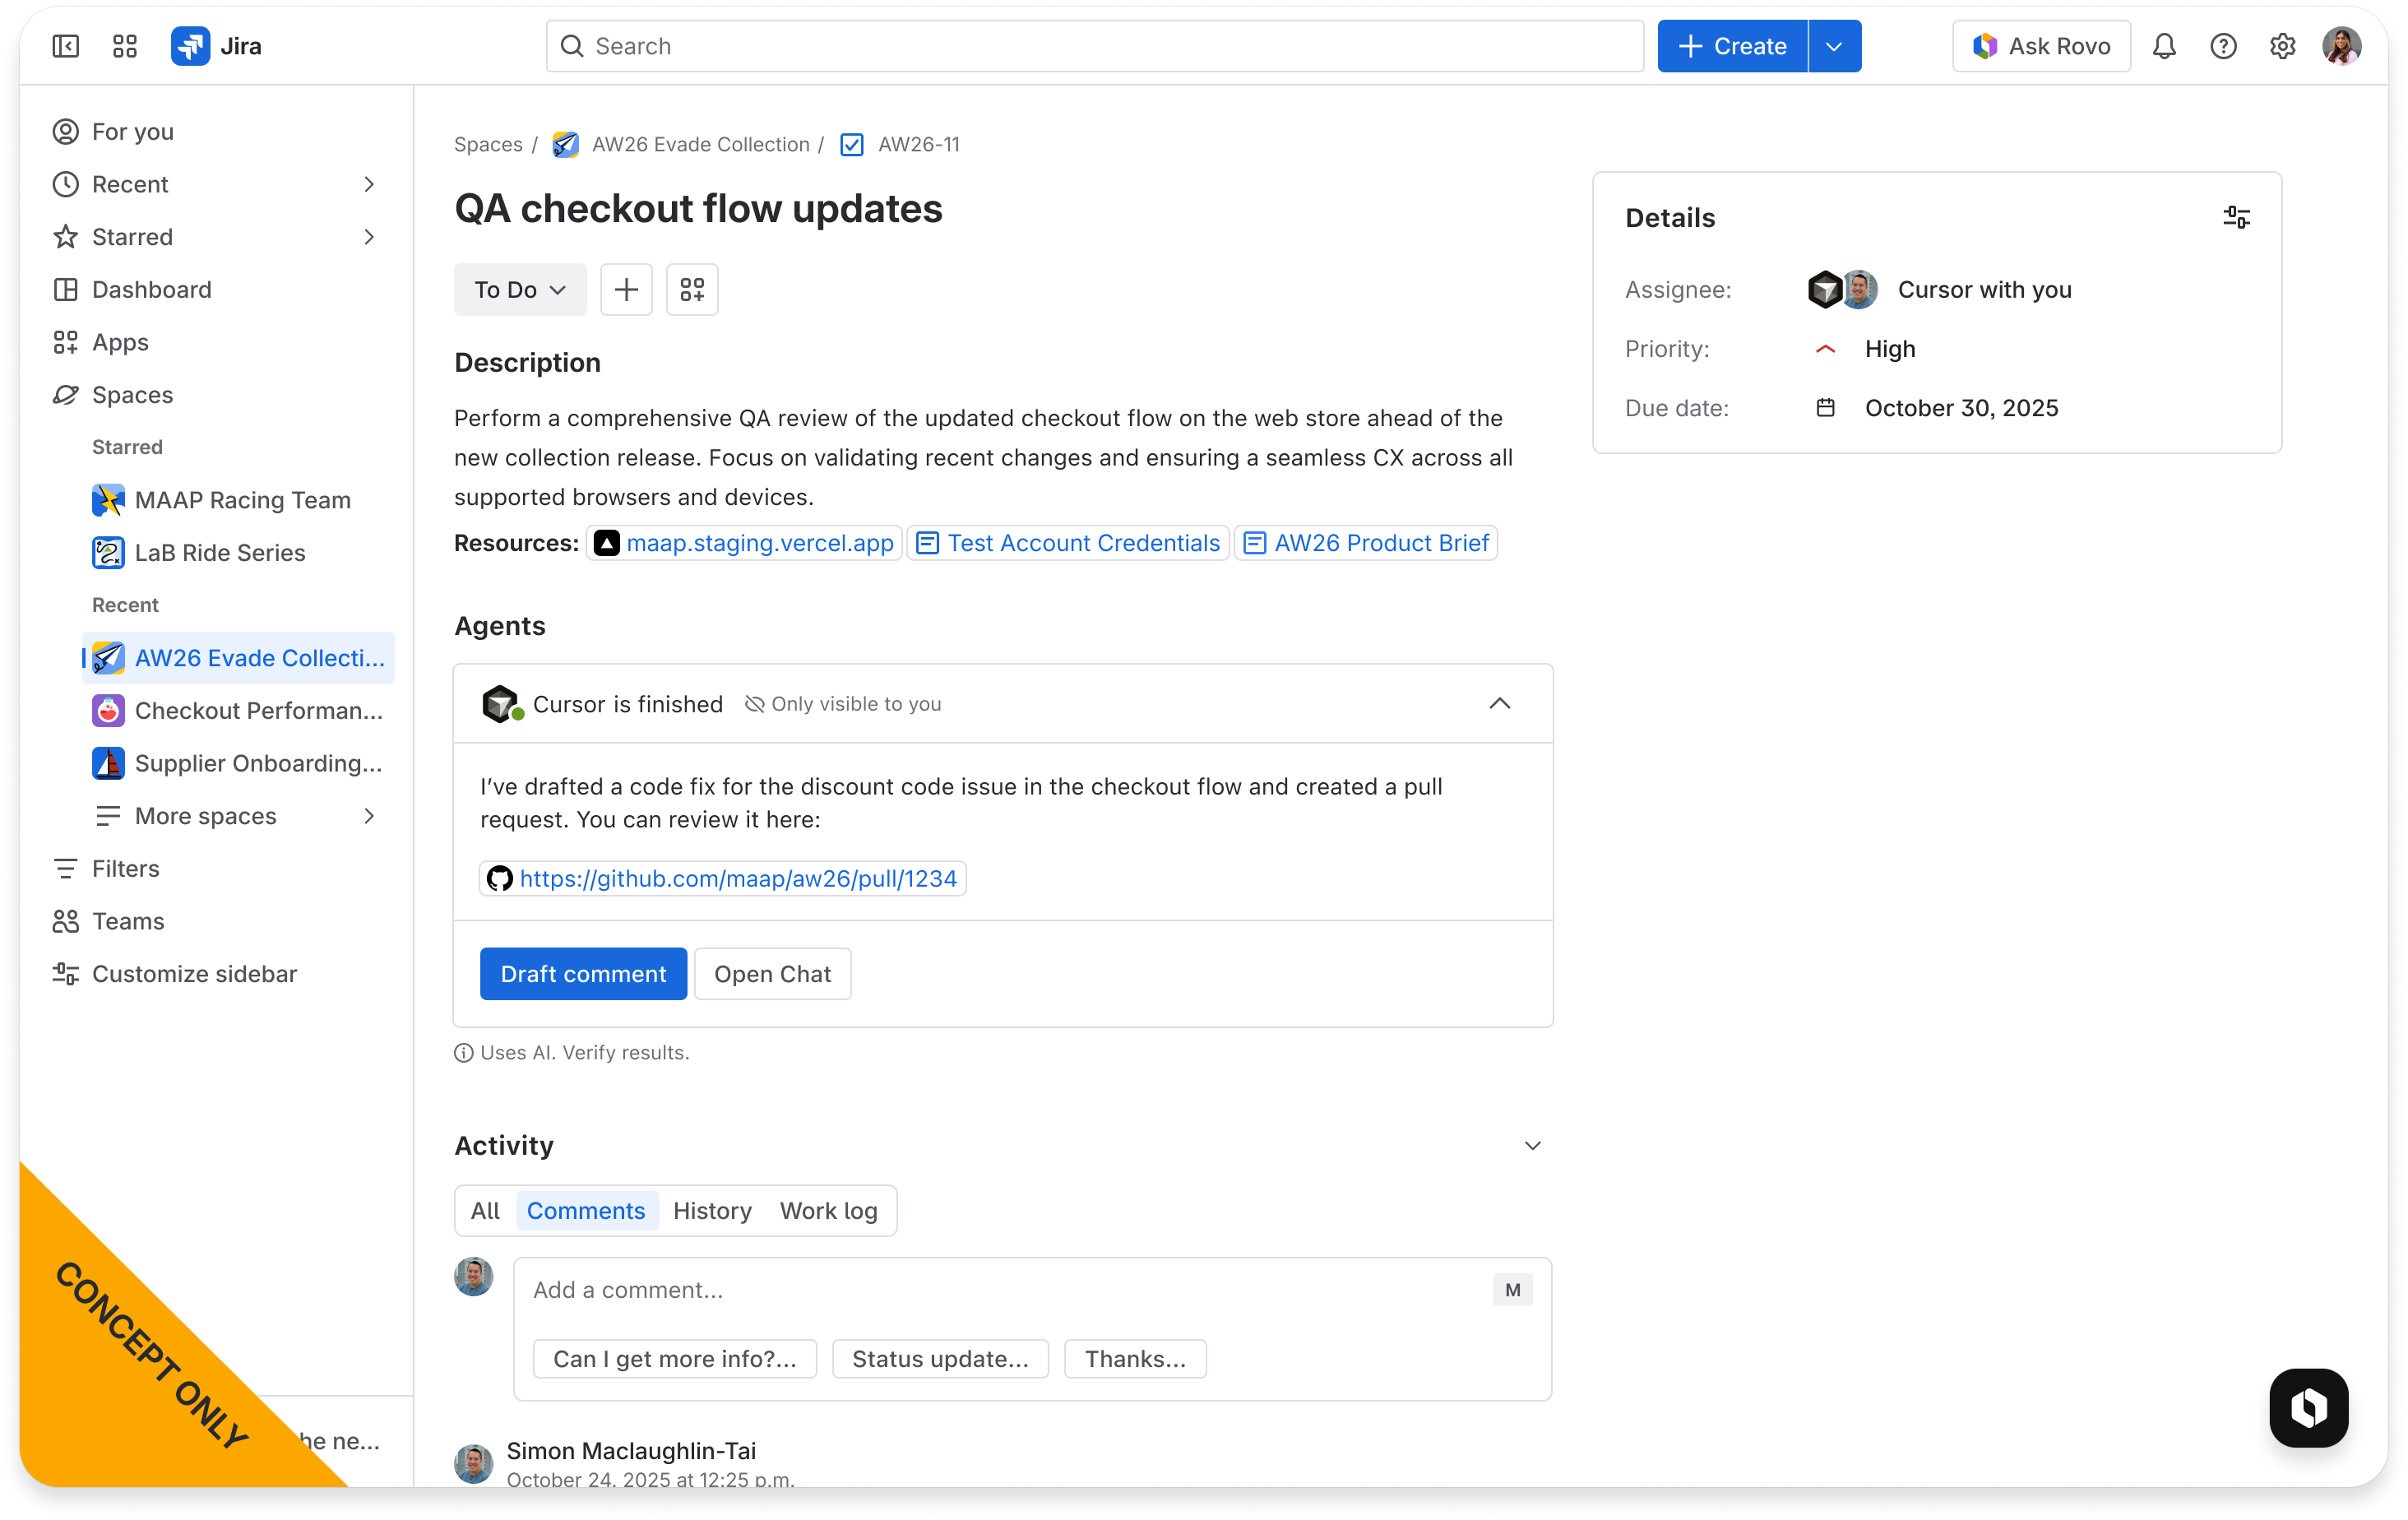
Task: Switch to the History tab
Action: 712,1210
